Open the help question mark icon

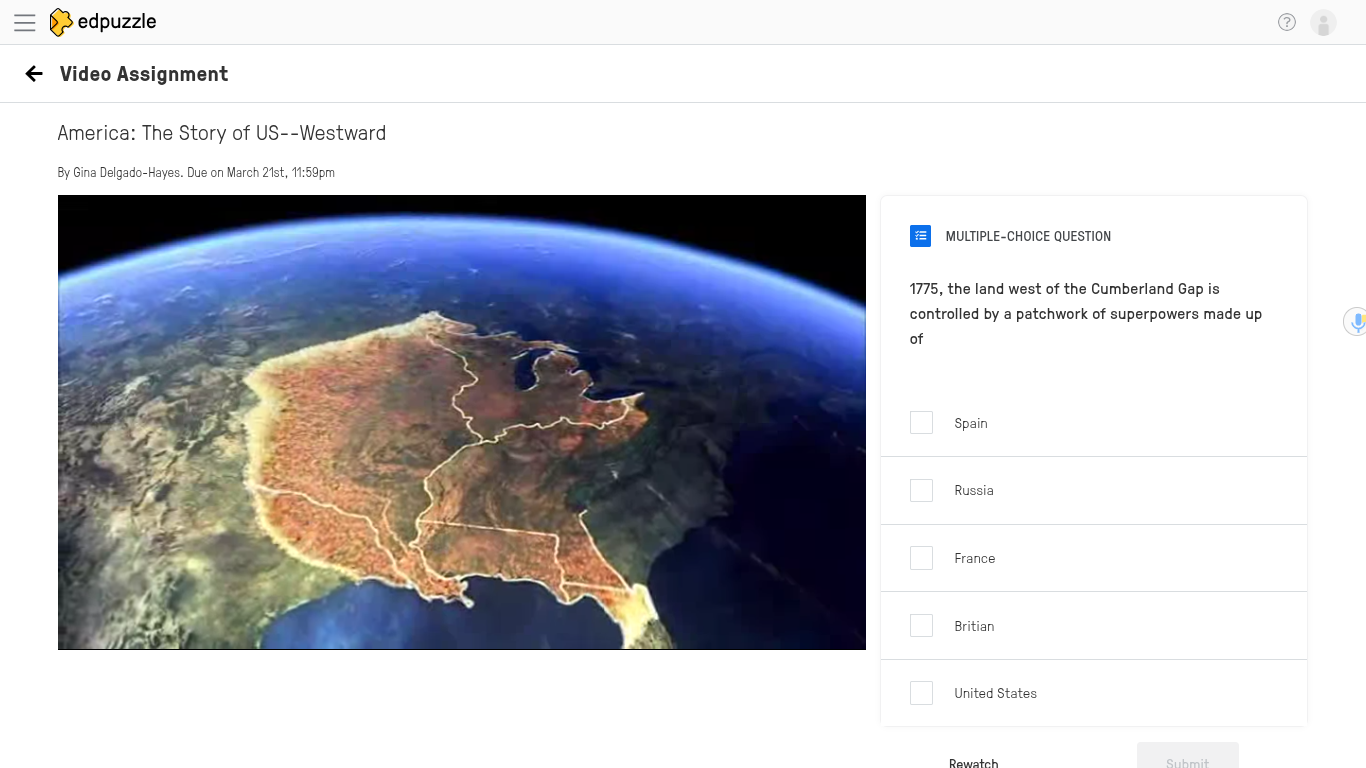(x=1287, y=22)
